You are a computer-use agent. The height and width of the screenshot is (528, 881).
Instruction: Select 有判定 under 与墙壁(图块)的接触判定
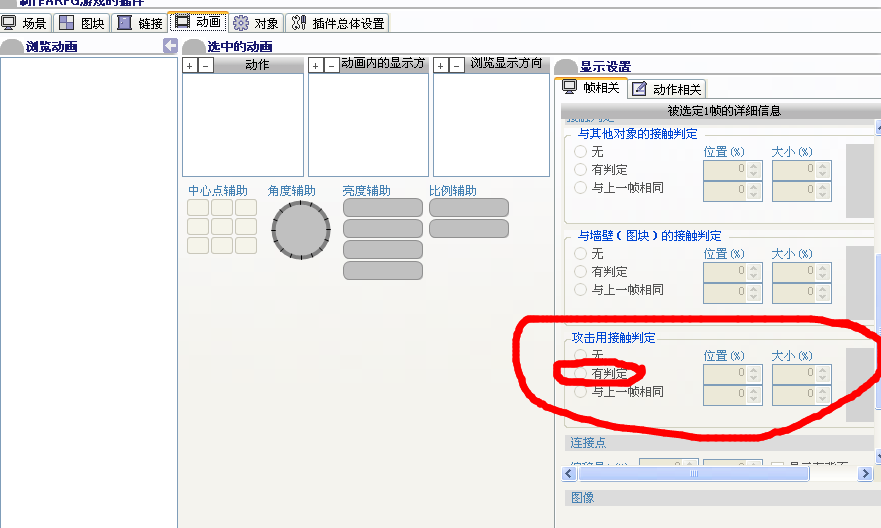580,271
